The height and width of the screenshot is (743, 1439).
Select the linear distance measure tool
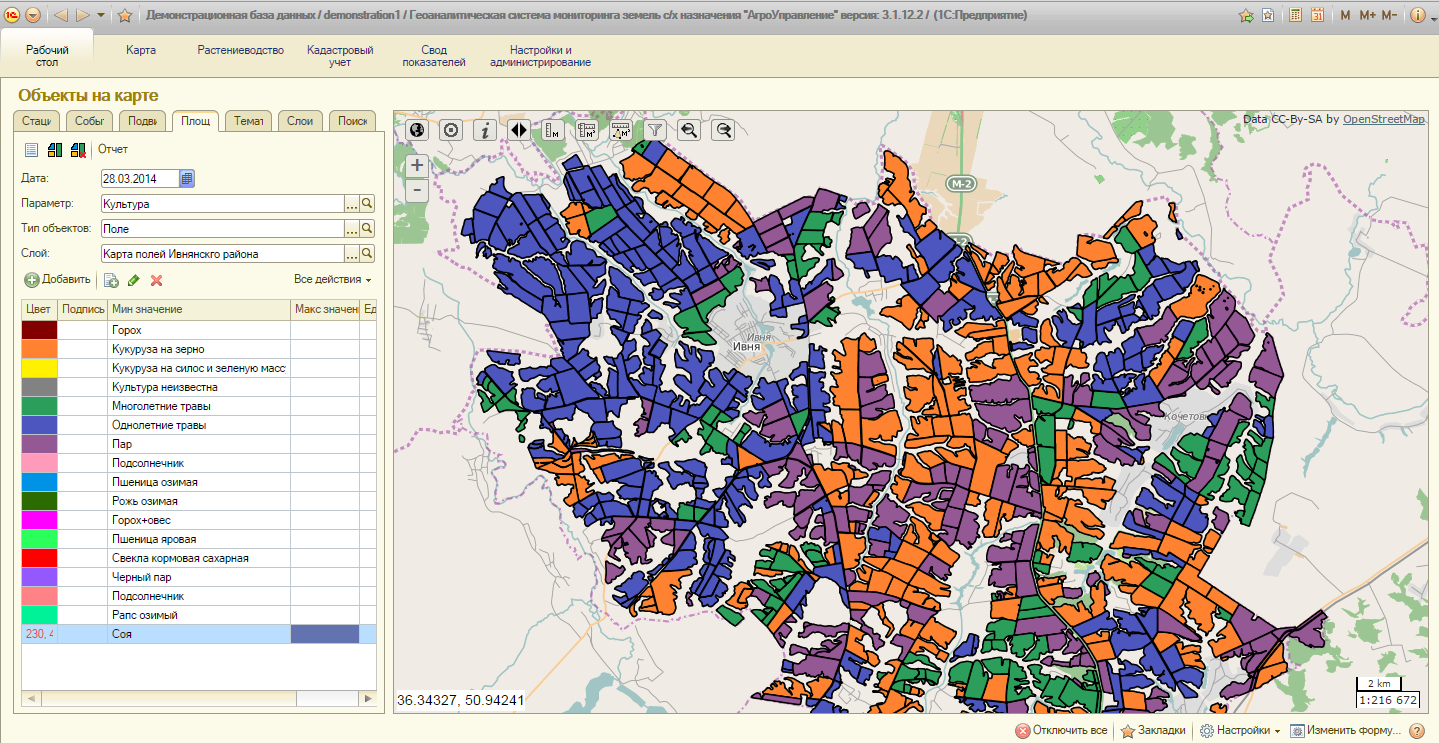click(553, 130)
